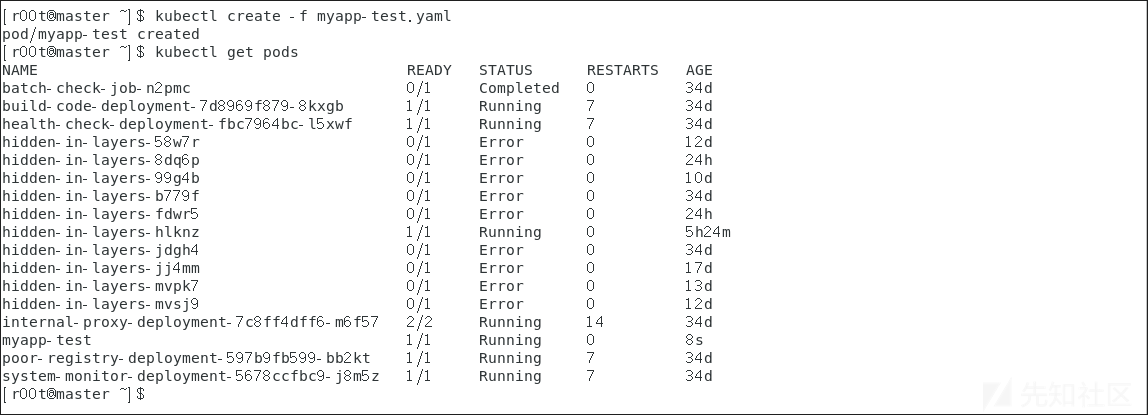Click the batch-check-job-n2pmc pod name
This screenshot has width=1148, height=415.
[96, 88]
